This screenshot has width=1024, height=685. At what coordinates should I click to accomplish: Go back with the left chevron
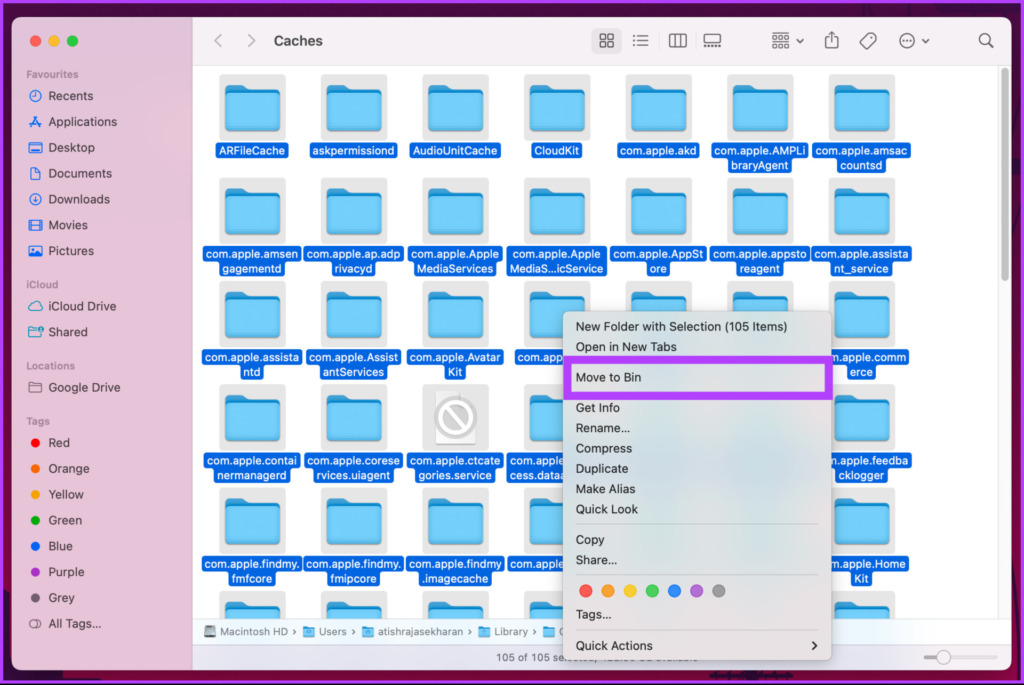tap(218, 41)
